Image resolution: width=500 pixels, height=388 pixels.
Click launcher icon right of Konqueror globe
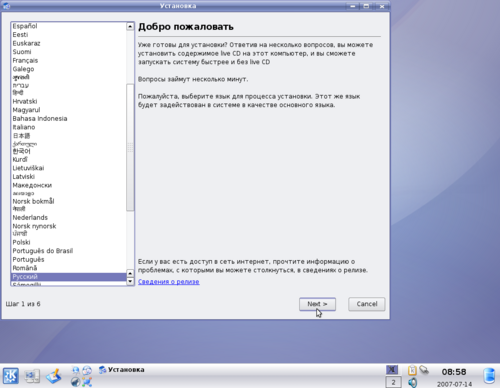87,370
